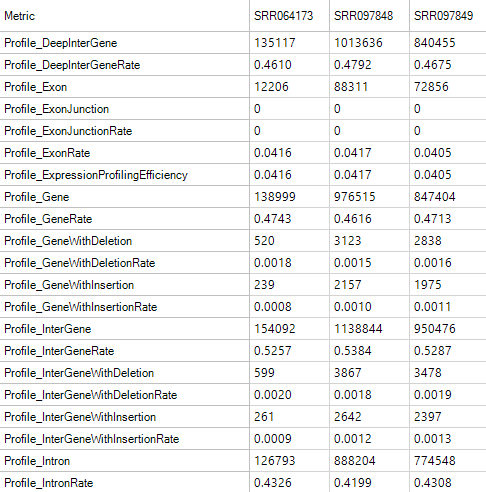Select the Profile_DeepInterGene row label
The width and height of the screenshot is (486, 492).
pyautogui.click(x=61, y=43)
